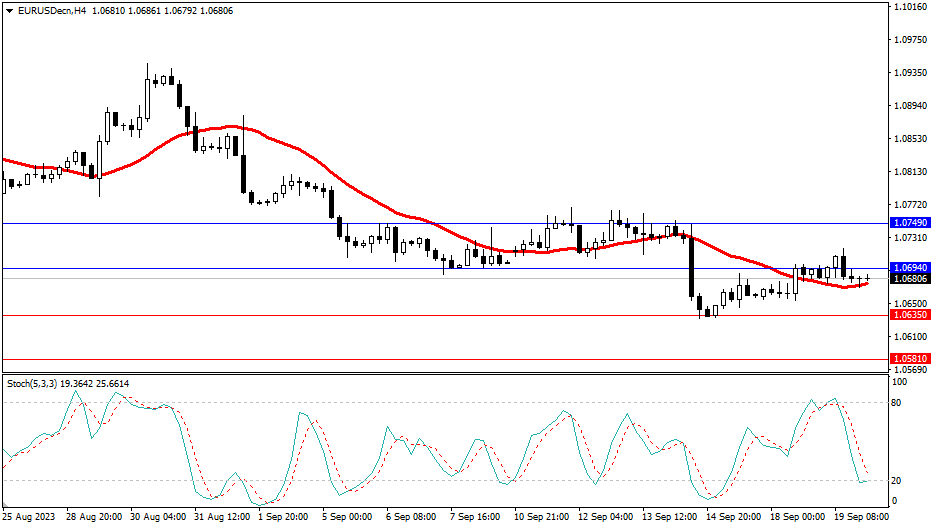
Task: Click the 1.10160 value on price scale
Action: (x=909, y=7)
